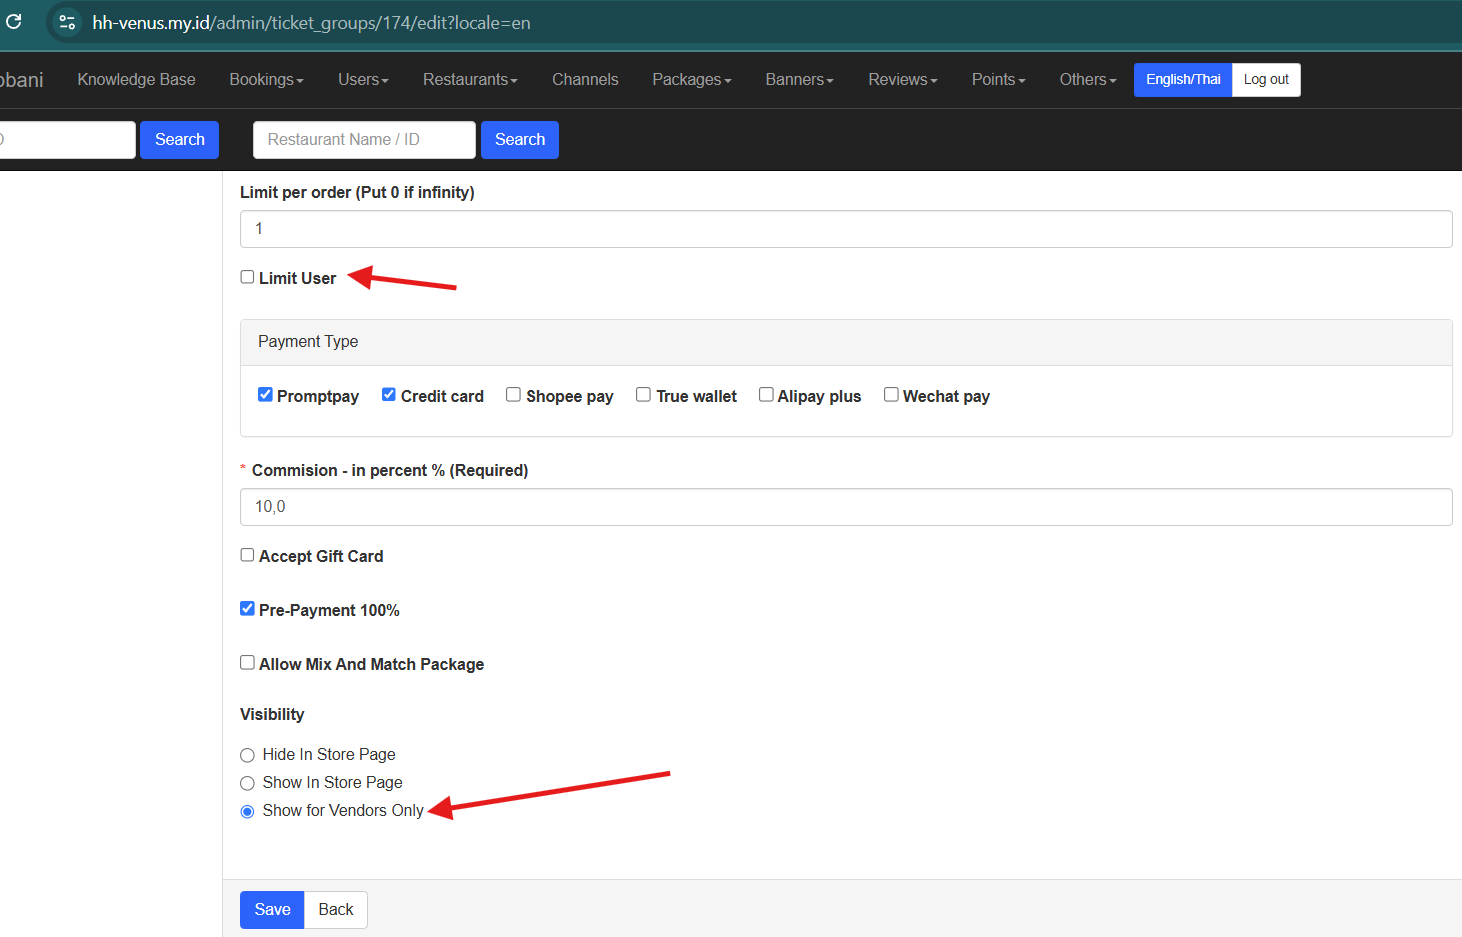Enable the Accept Gift Card checkbox

pyautogui.click(x=247, y=555)
